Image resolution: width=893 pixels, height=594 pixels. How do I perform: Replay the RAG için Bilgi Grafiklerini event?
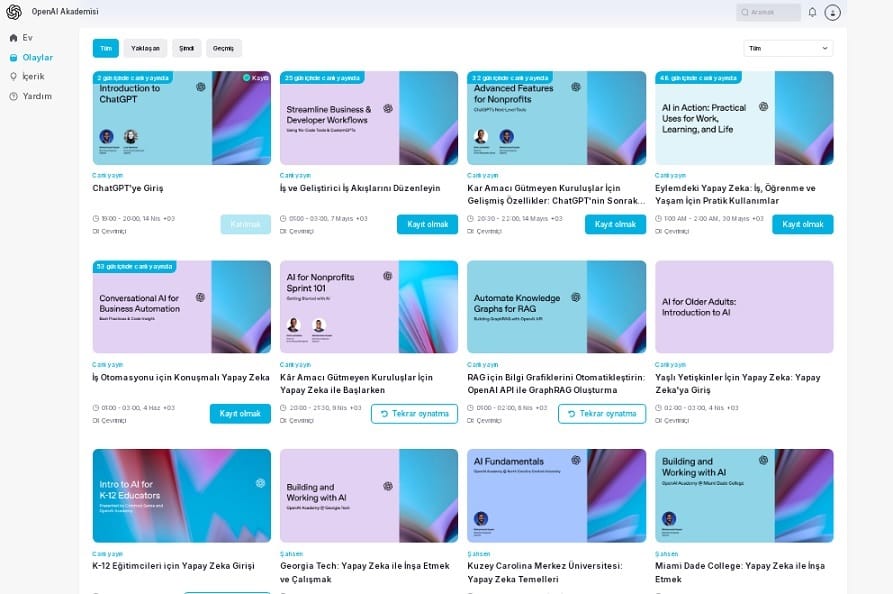pyautogui.click(x=602, y=413)
